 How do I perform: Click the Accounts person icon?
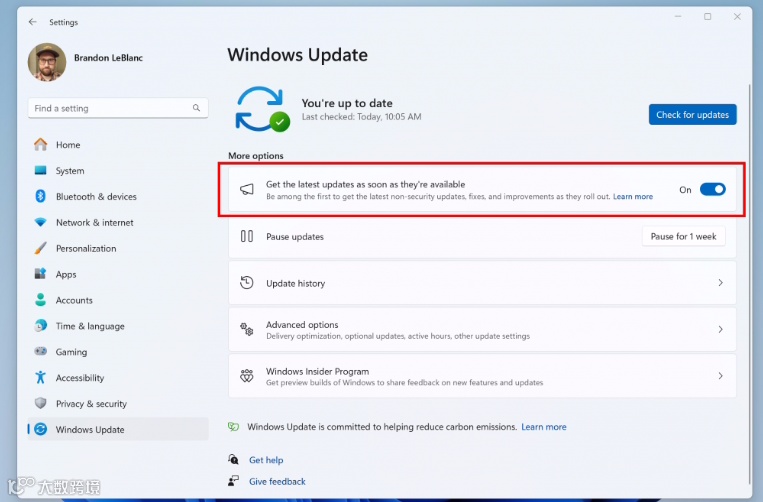pyautogui.click(x=40, y=300)
